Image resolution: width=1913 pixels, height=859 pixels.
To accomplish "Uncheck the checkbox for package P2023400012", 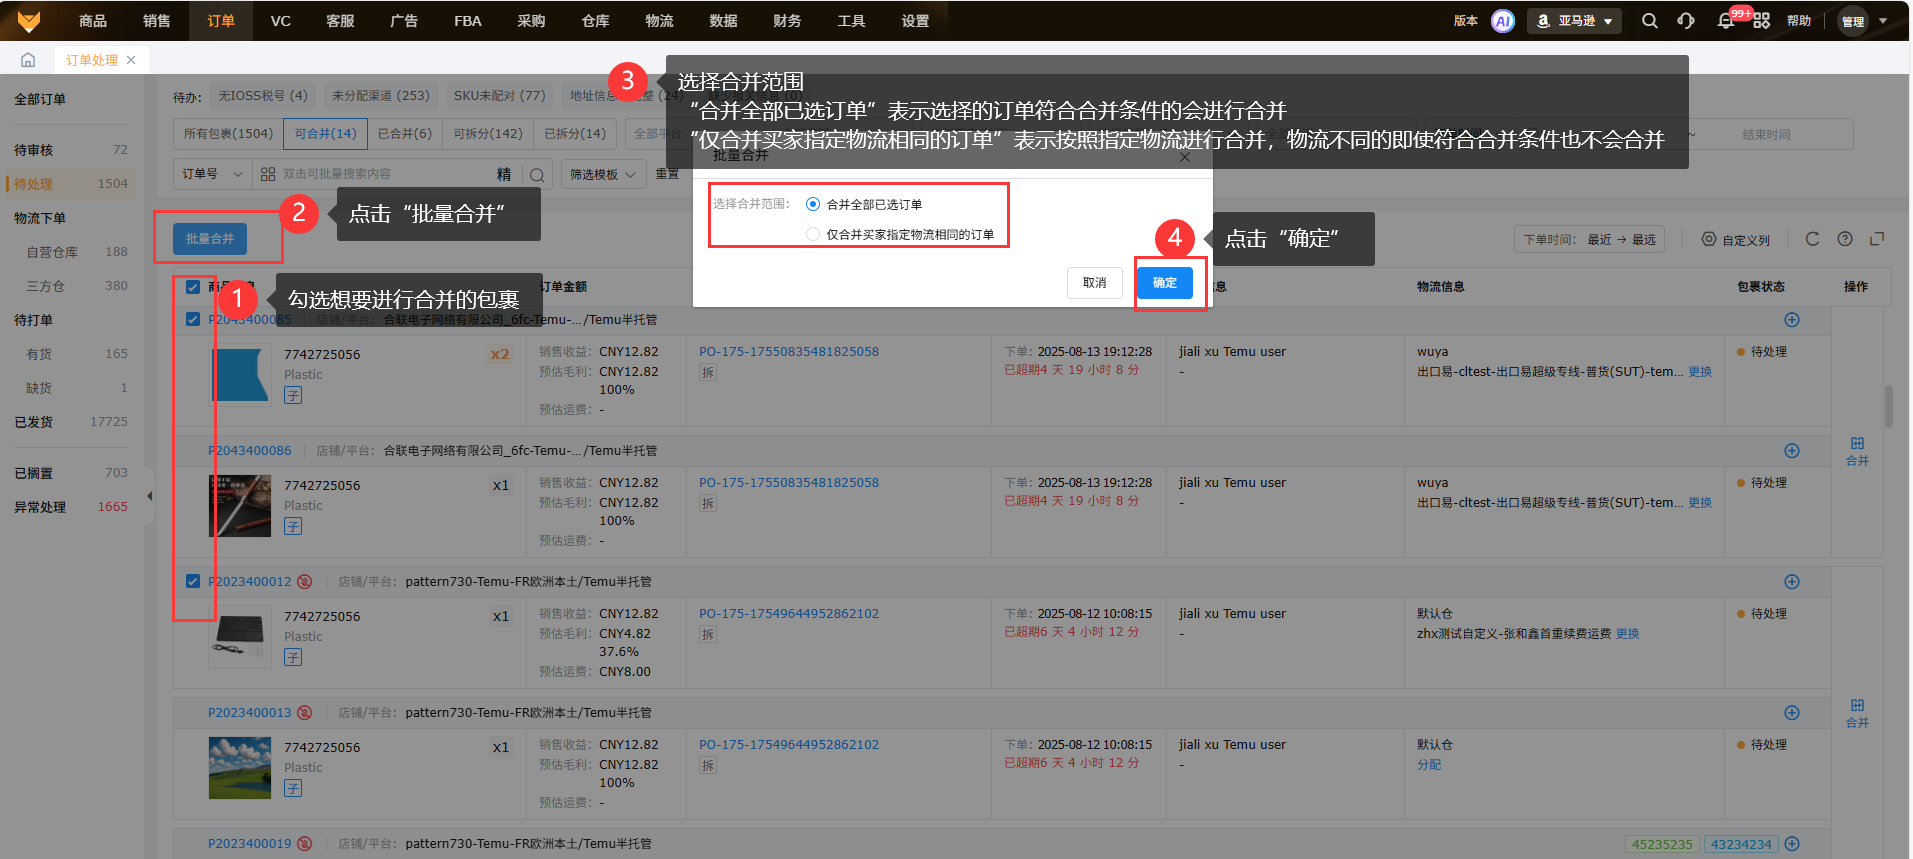I will click(x=193, y=581).
